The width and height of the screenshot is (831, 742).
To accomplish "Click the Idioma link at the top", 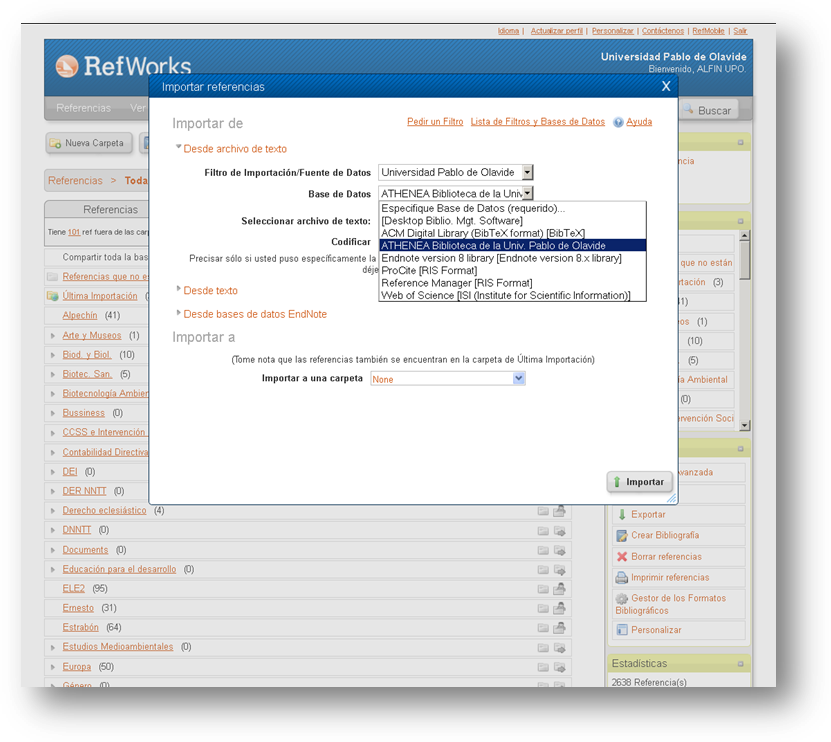I will click(x=508, y=31).
